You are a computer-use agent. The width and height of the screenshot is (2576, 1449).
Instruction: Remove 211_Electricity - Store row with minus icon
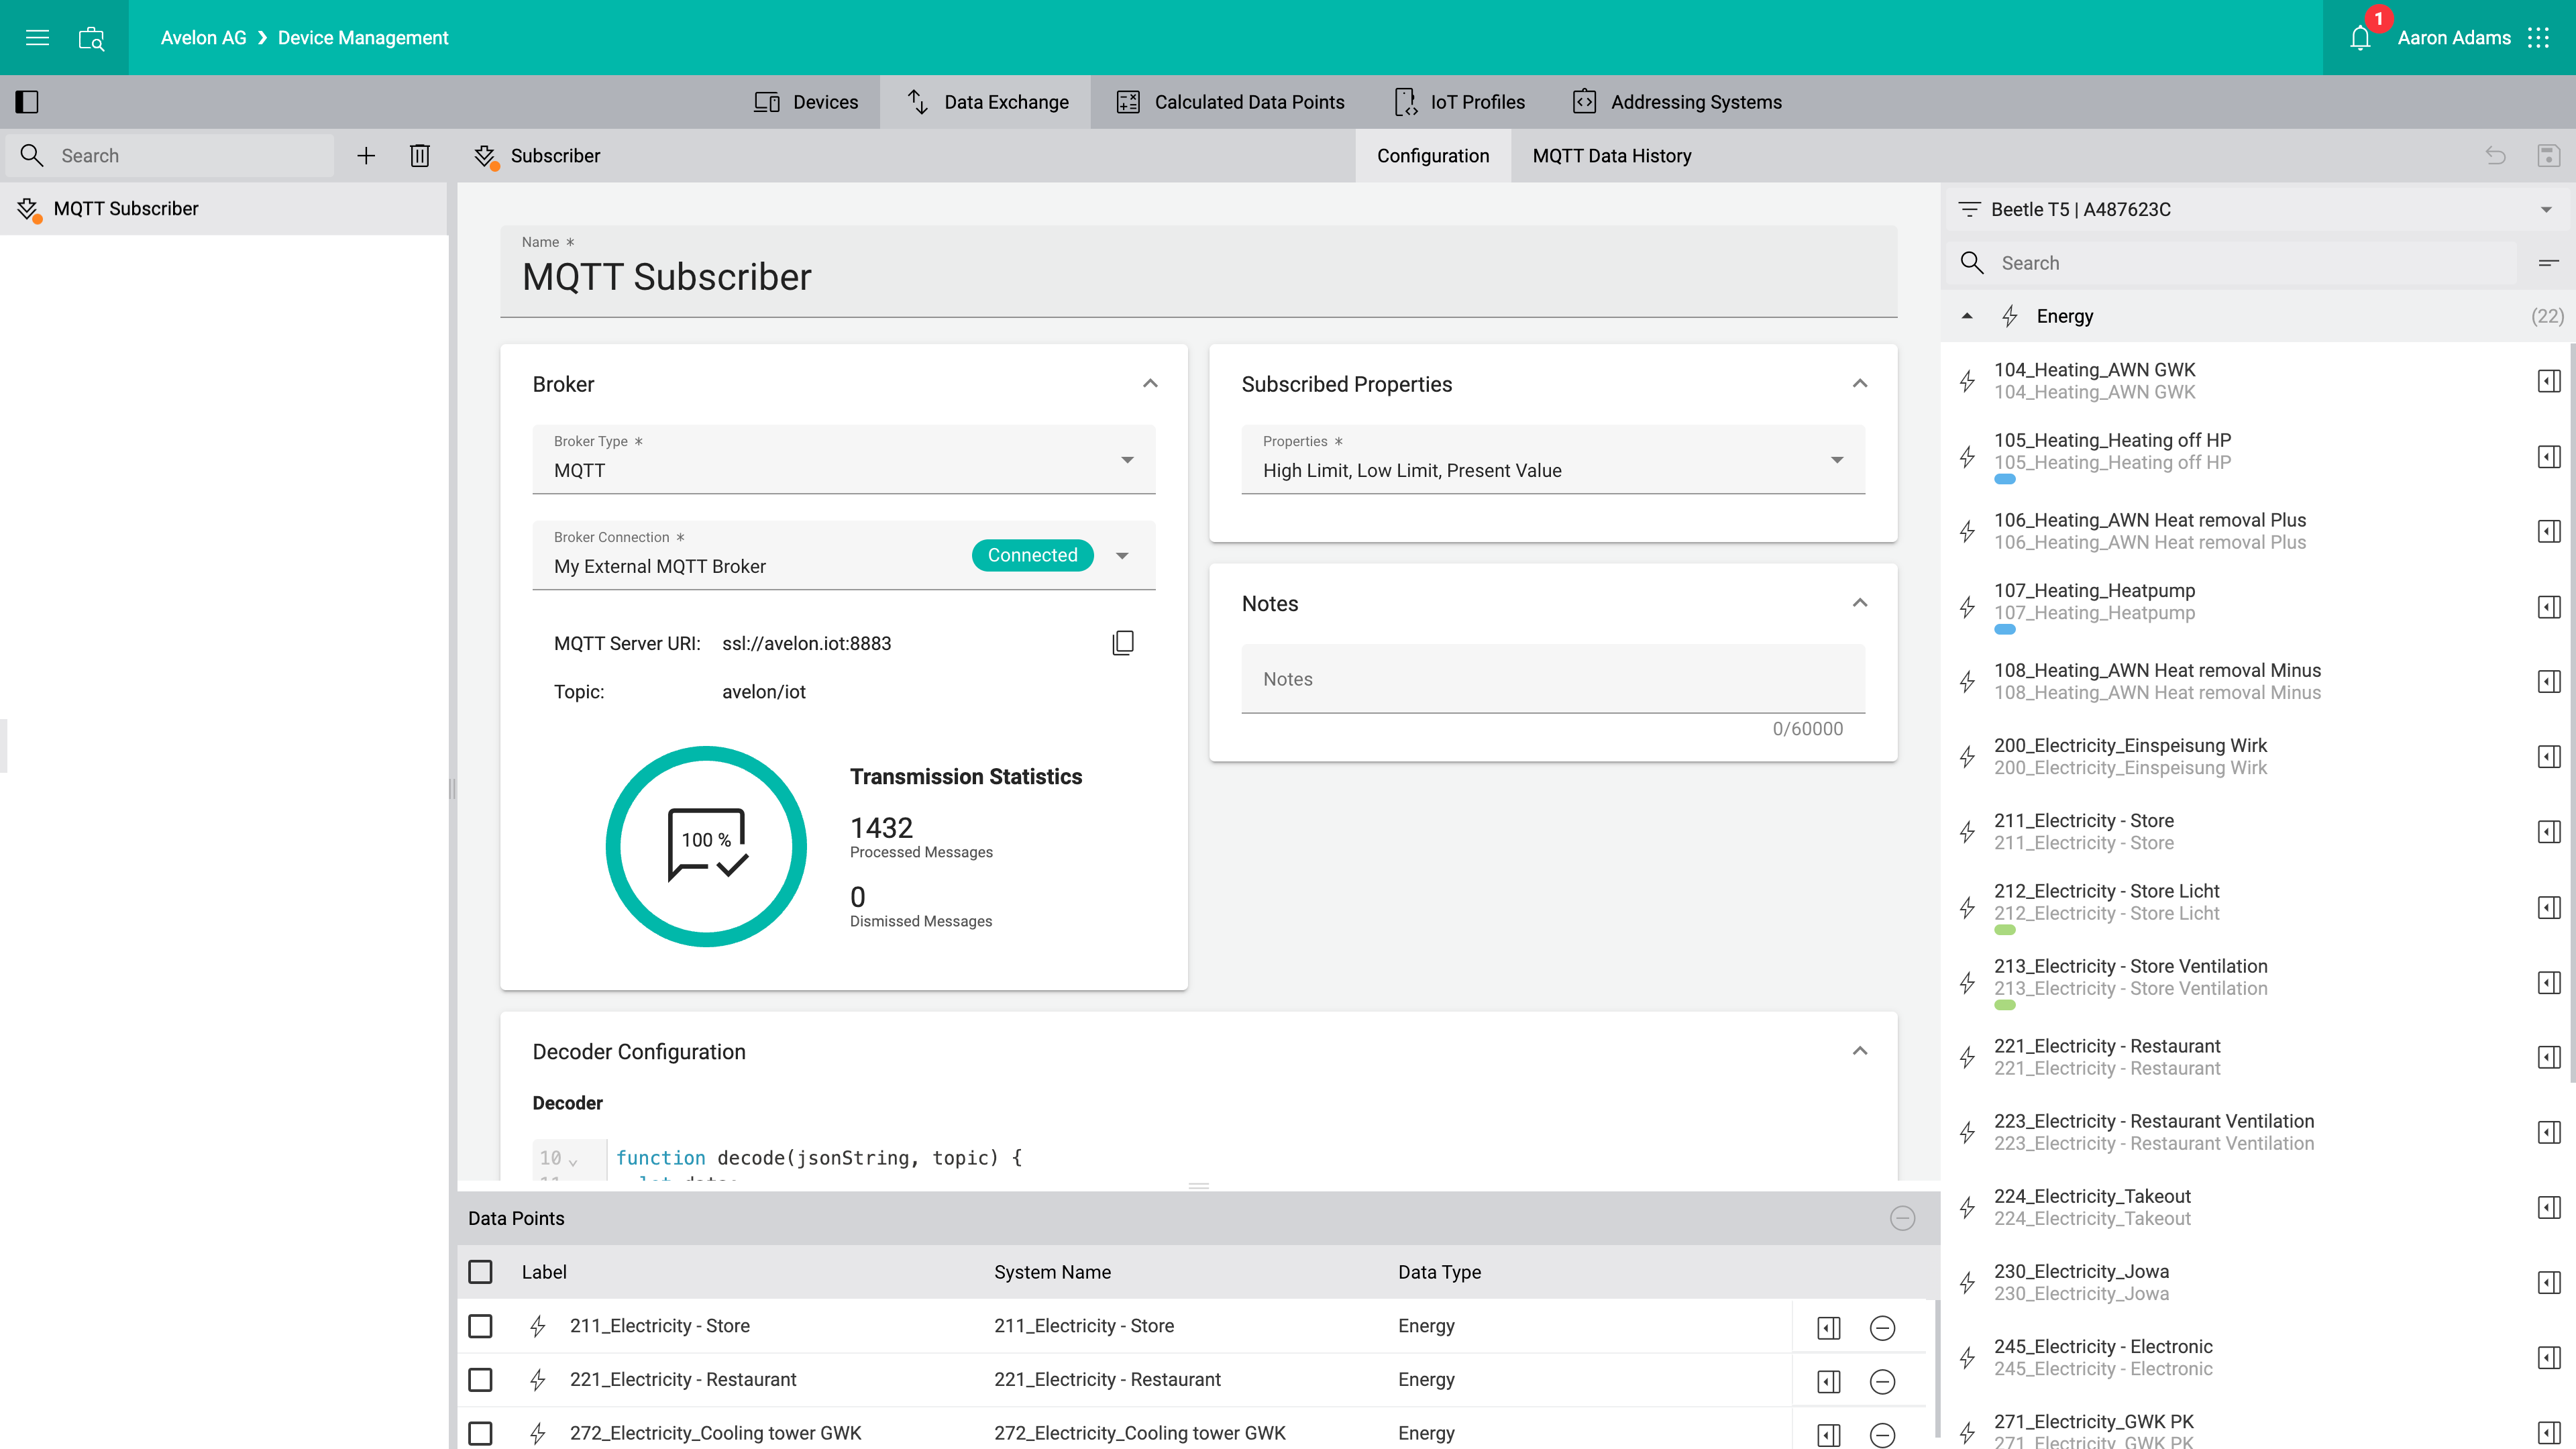pyautogui.click(x=1882, y=1328)
